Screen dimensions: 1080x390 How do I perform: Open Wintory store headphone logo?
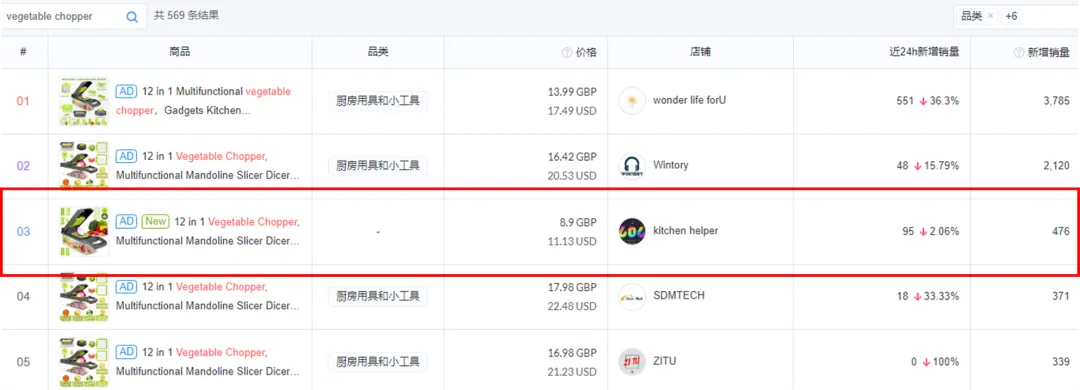point(632,166)
